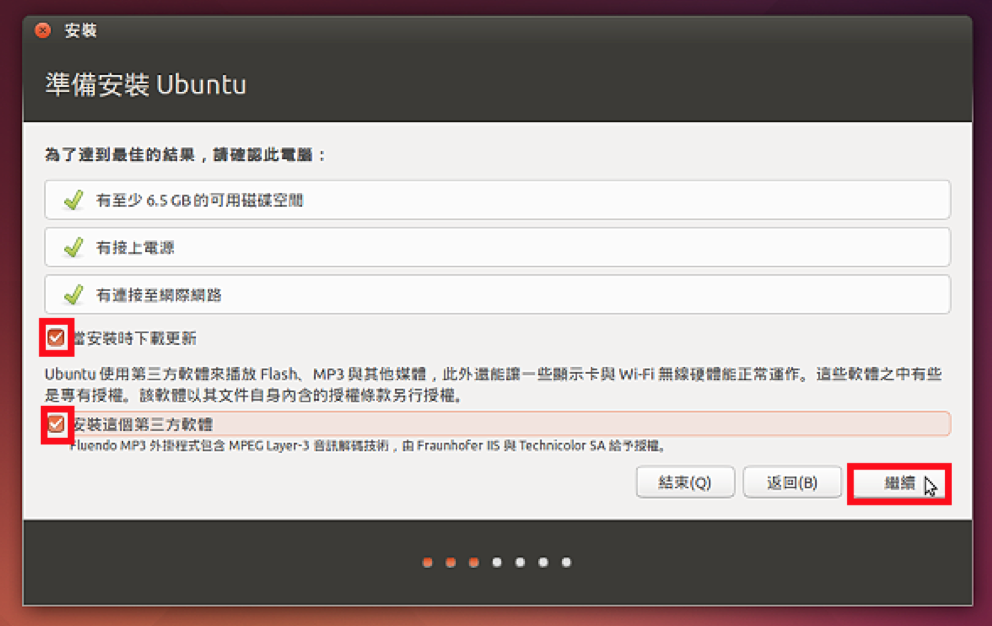Click the 結束(Q) button

click(x=685, y=483)
